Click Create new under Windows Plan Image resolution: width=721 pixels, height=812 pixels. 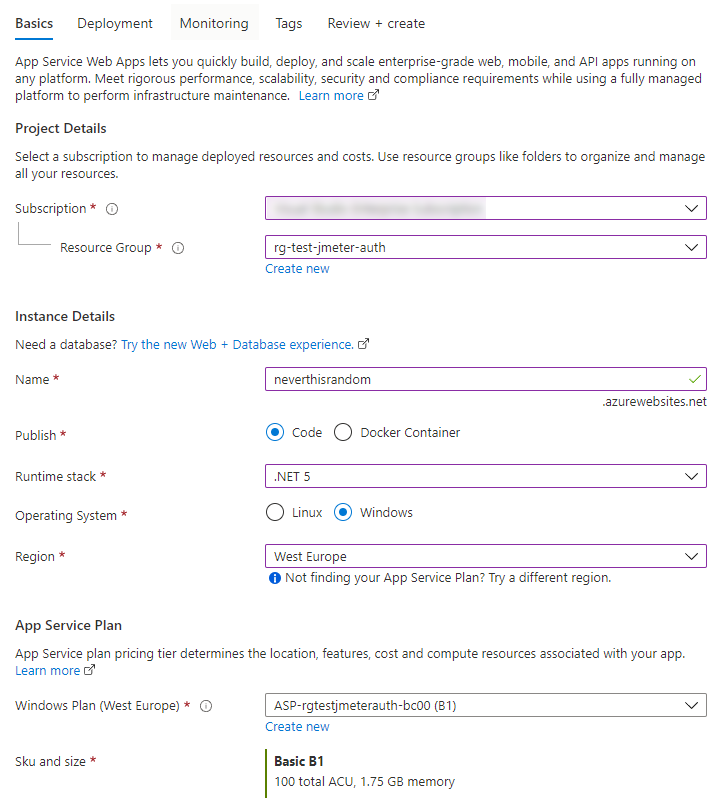point(297,726)
